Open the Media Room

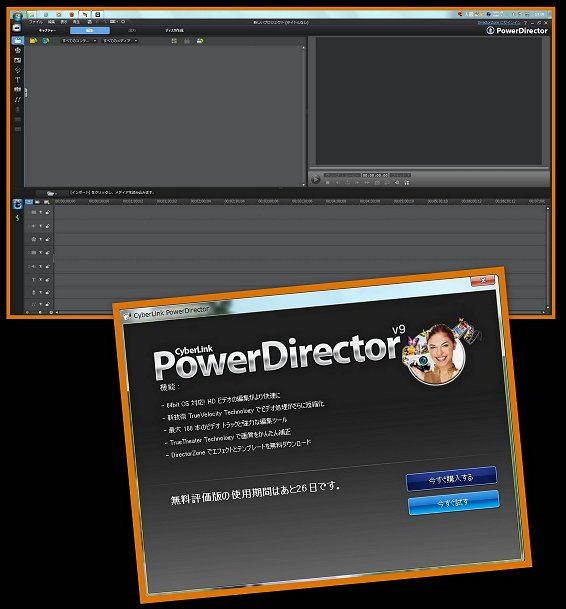click(x=17, y=40)
